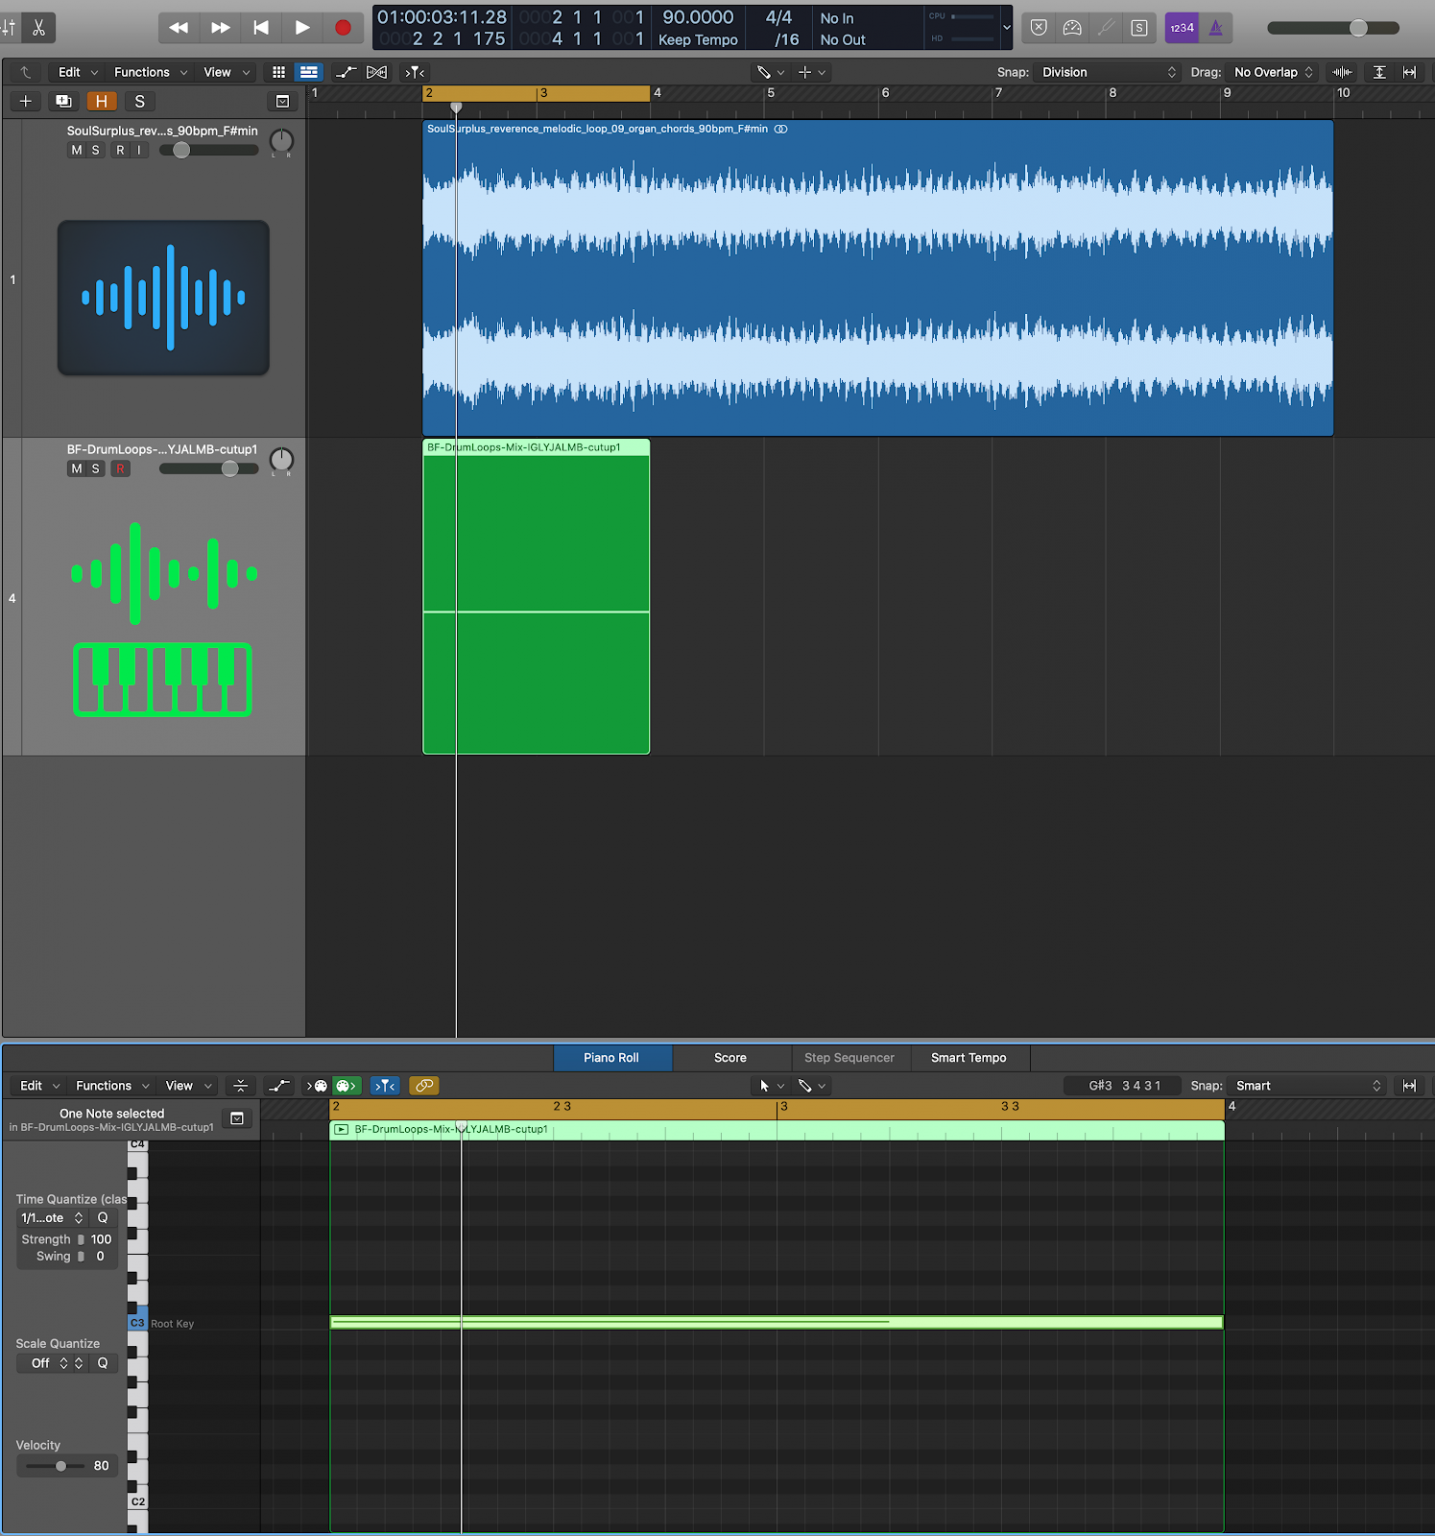Click the blue audio waveform track icon

point(163,298)
